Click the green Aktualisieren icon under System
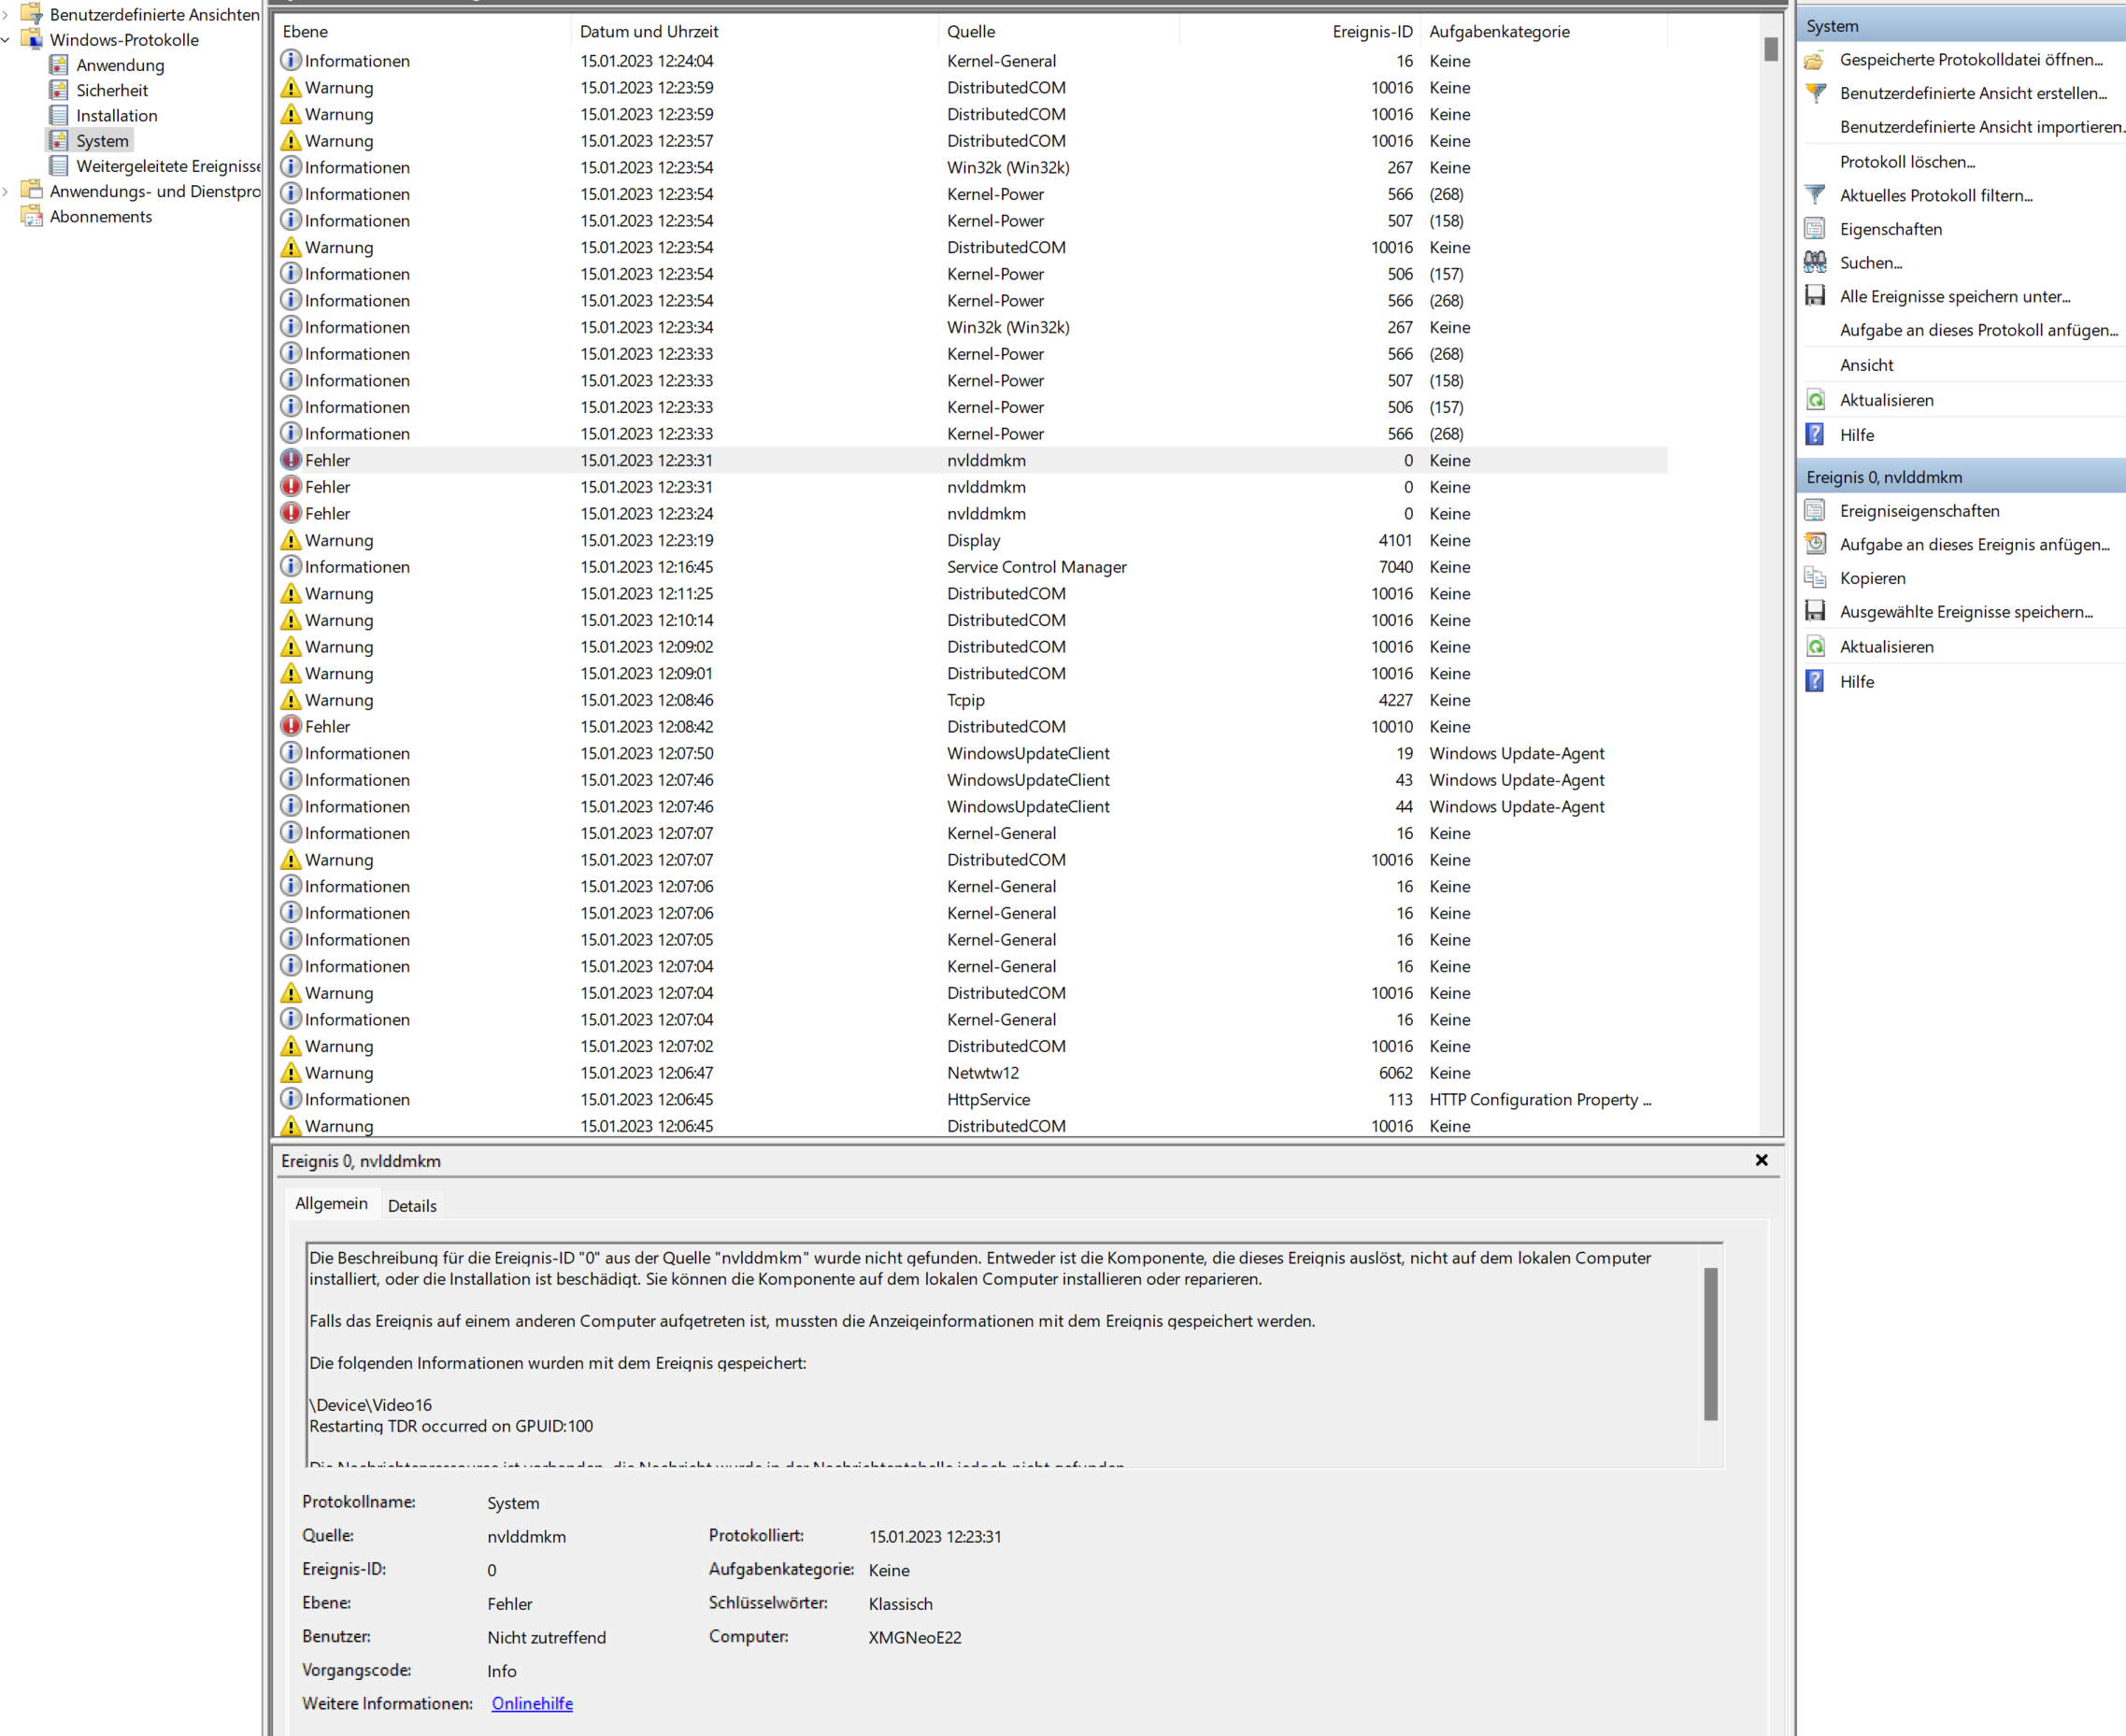This screenshot has height=1736, width=2126. (1815, 400)
